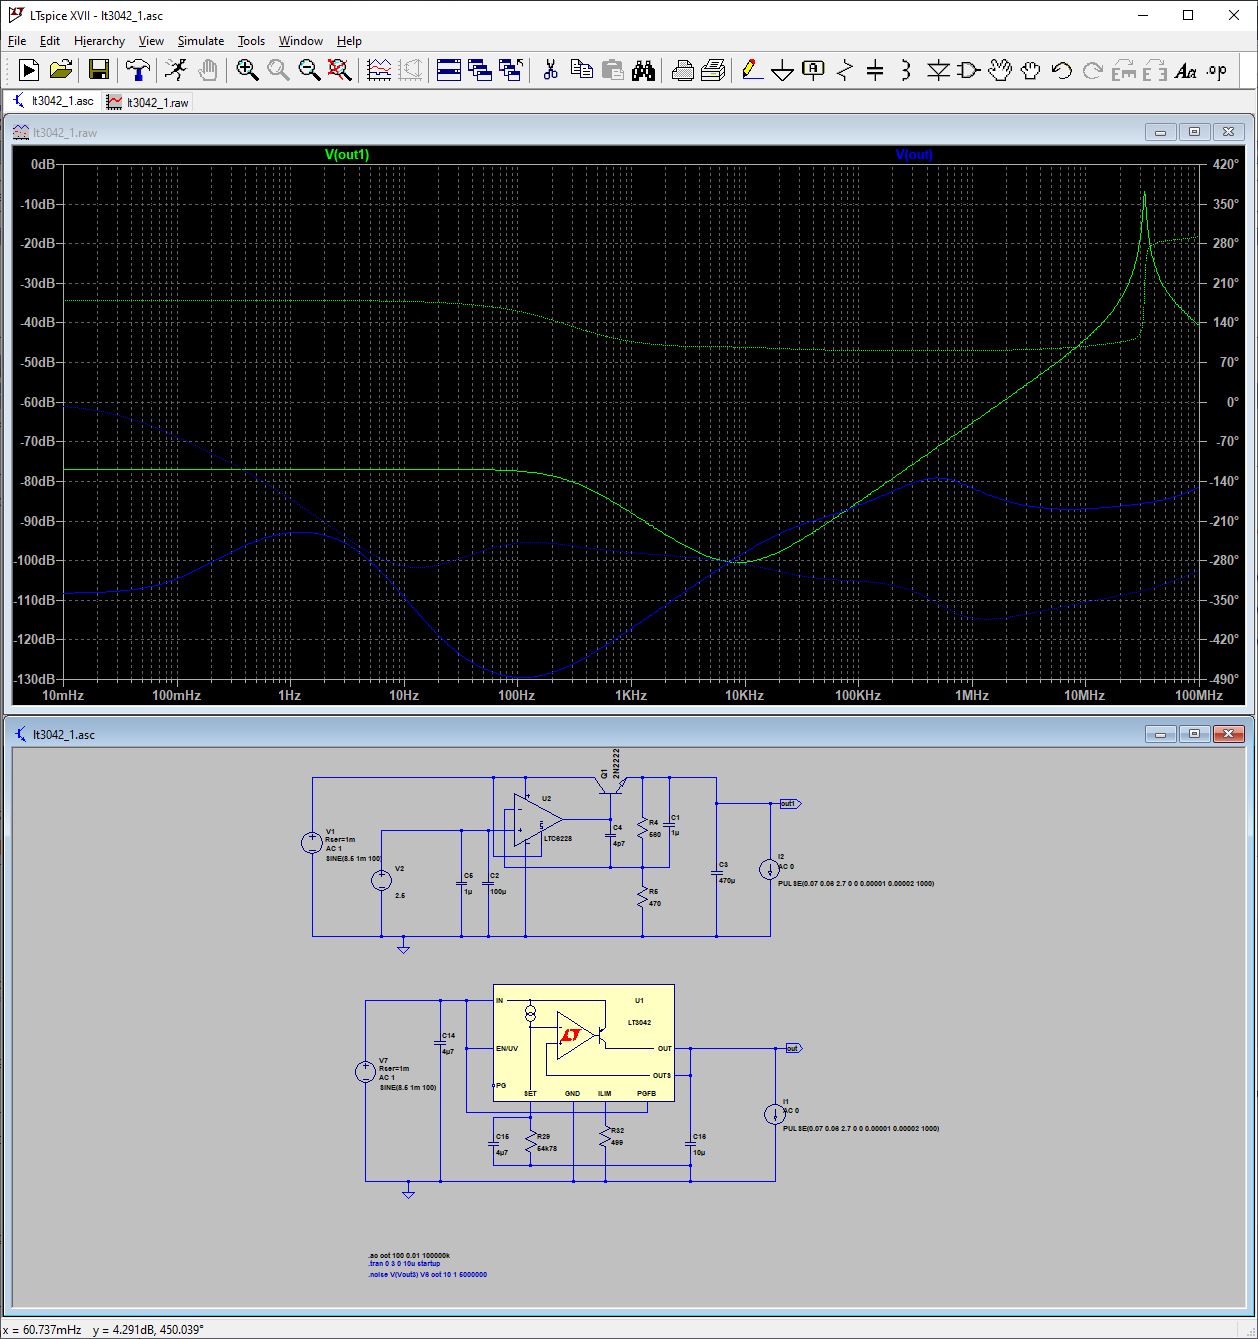The height and width of the screenshot is (1339, 1258).
Task: Close the lt3042_1.asc schematic window
Action: point(1229,734)
